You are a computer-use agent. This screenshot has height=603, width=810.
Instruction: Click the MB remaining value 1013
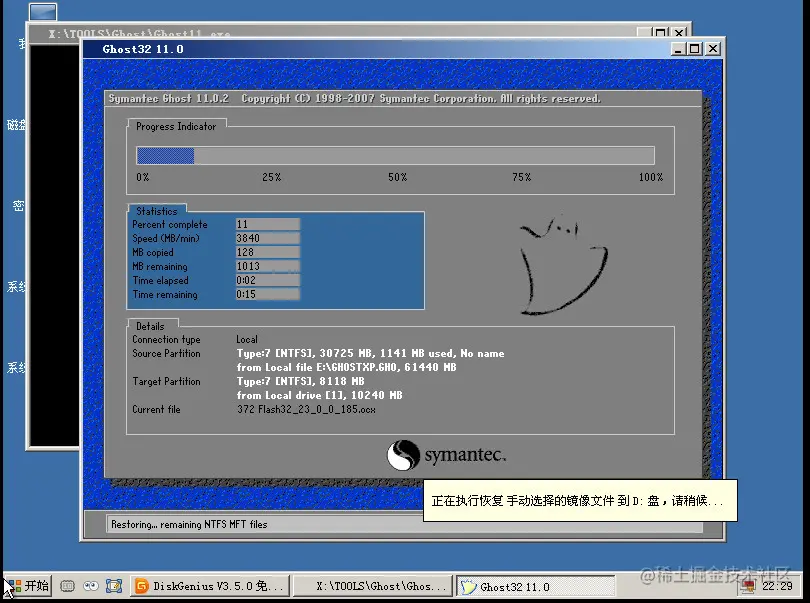click(x=268, y=266)
